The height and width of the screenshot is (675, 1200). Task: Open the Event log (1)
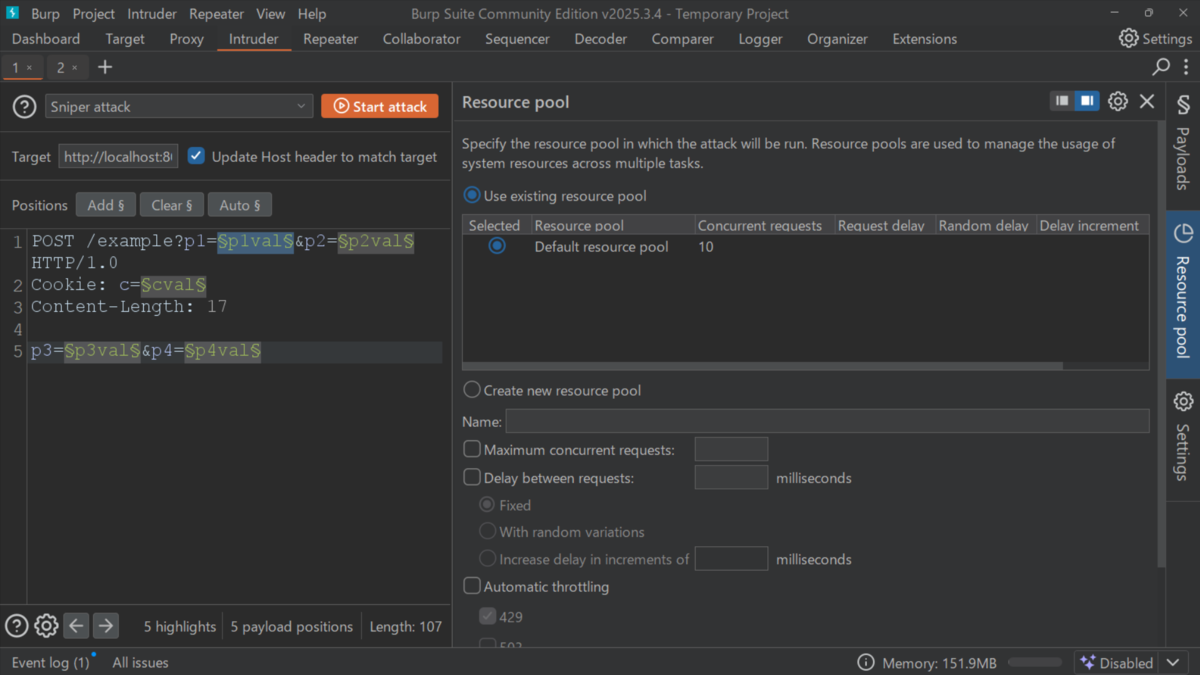pyautogui.click(x=50, y=663)
